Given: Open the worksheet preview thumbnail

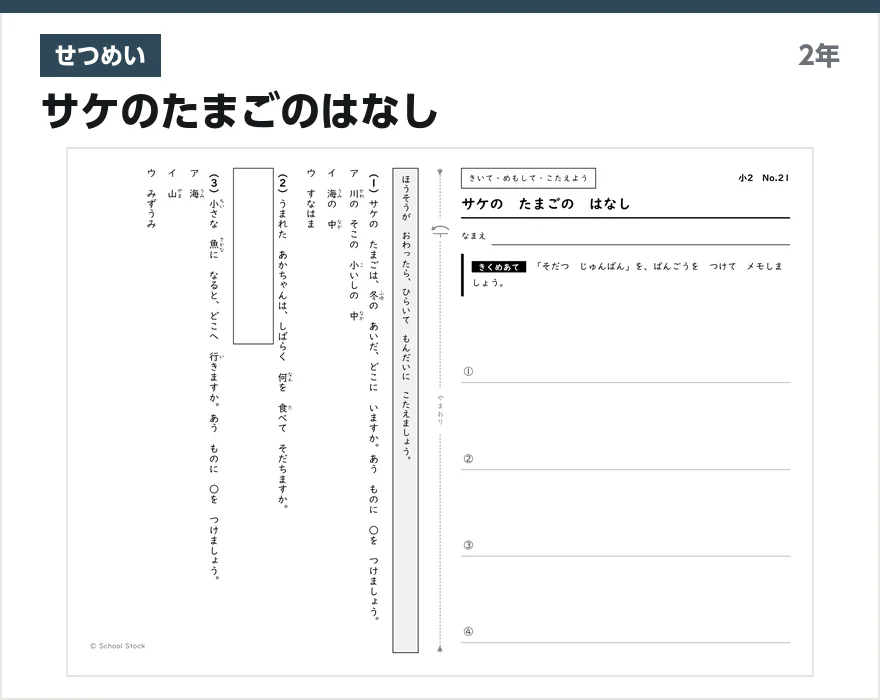Looking at the screenshot, I should click(440, 412).
